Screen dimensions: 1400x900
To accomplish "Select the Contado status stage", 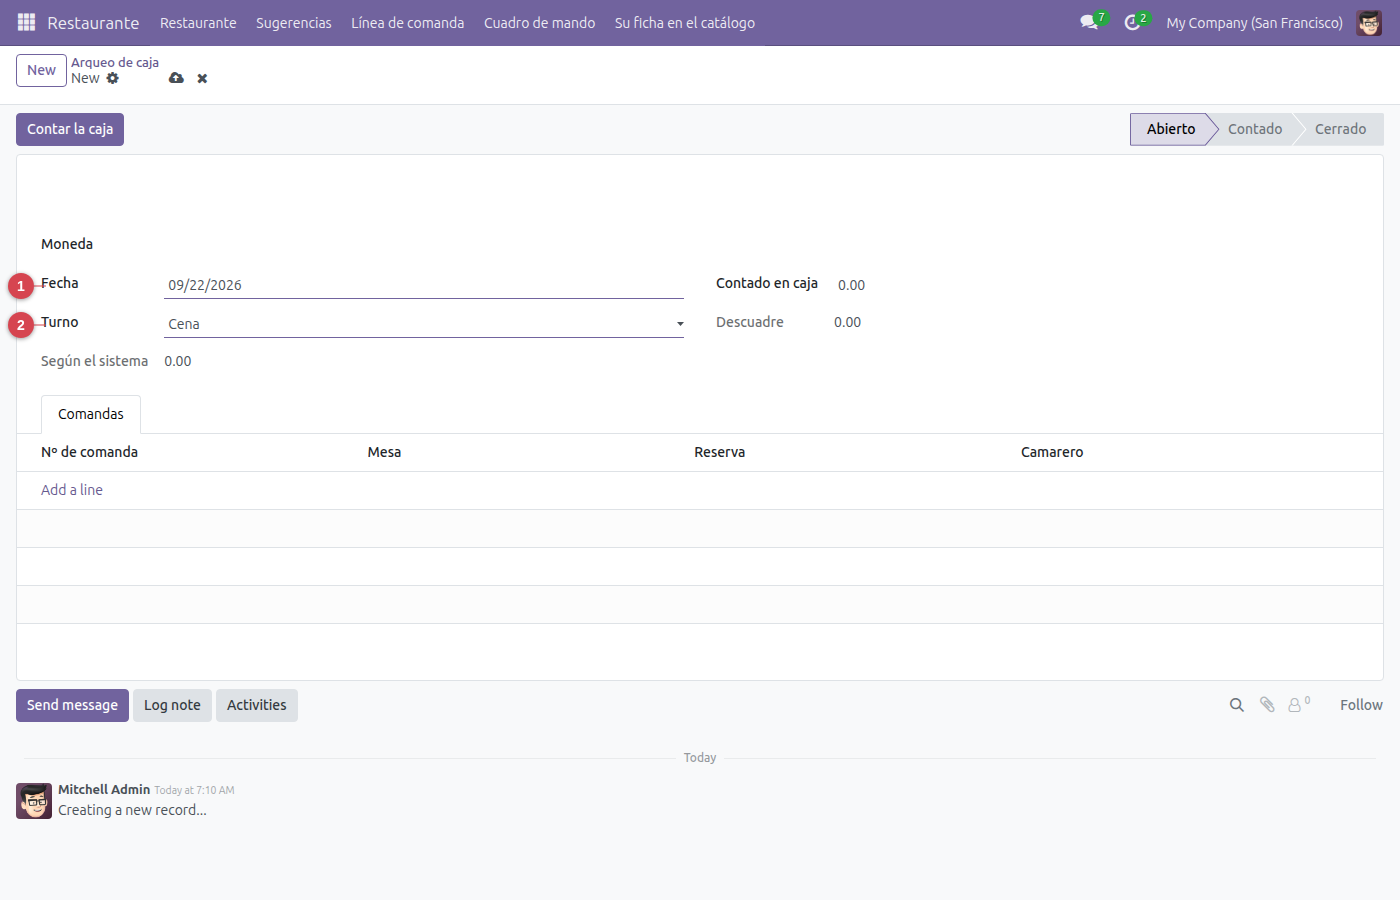I will [x=1255, y=129].
